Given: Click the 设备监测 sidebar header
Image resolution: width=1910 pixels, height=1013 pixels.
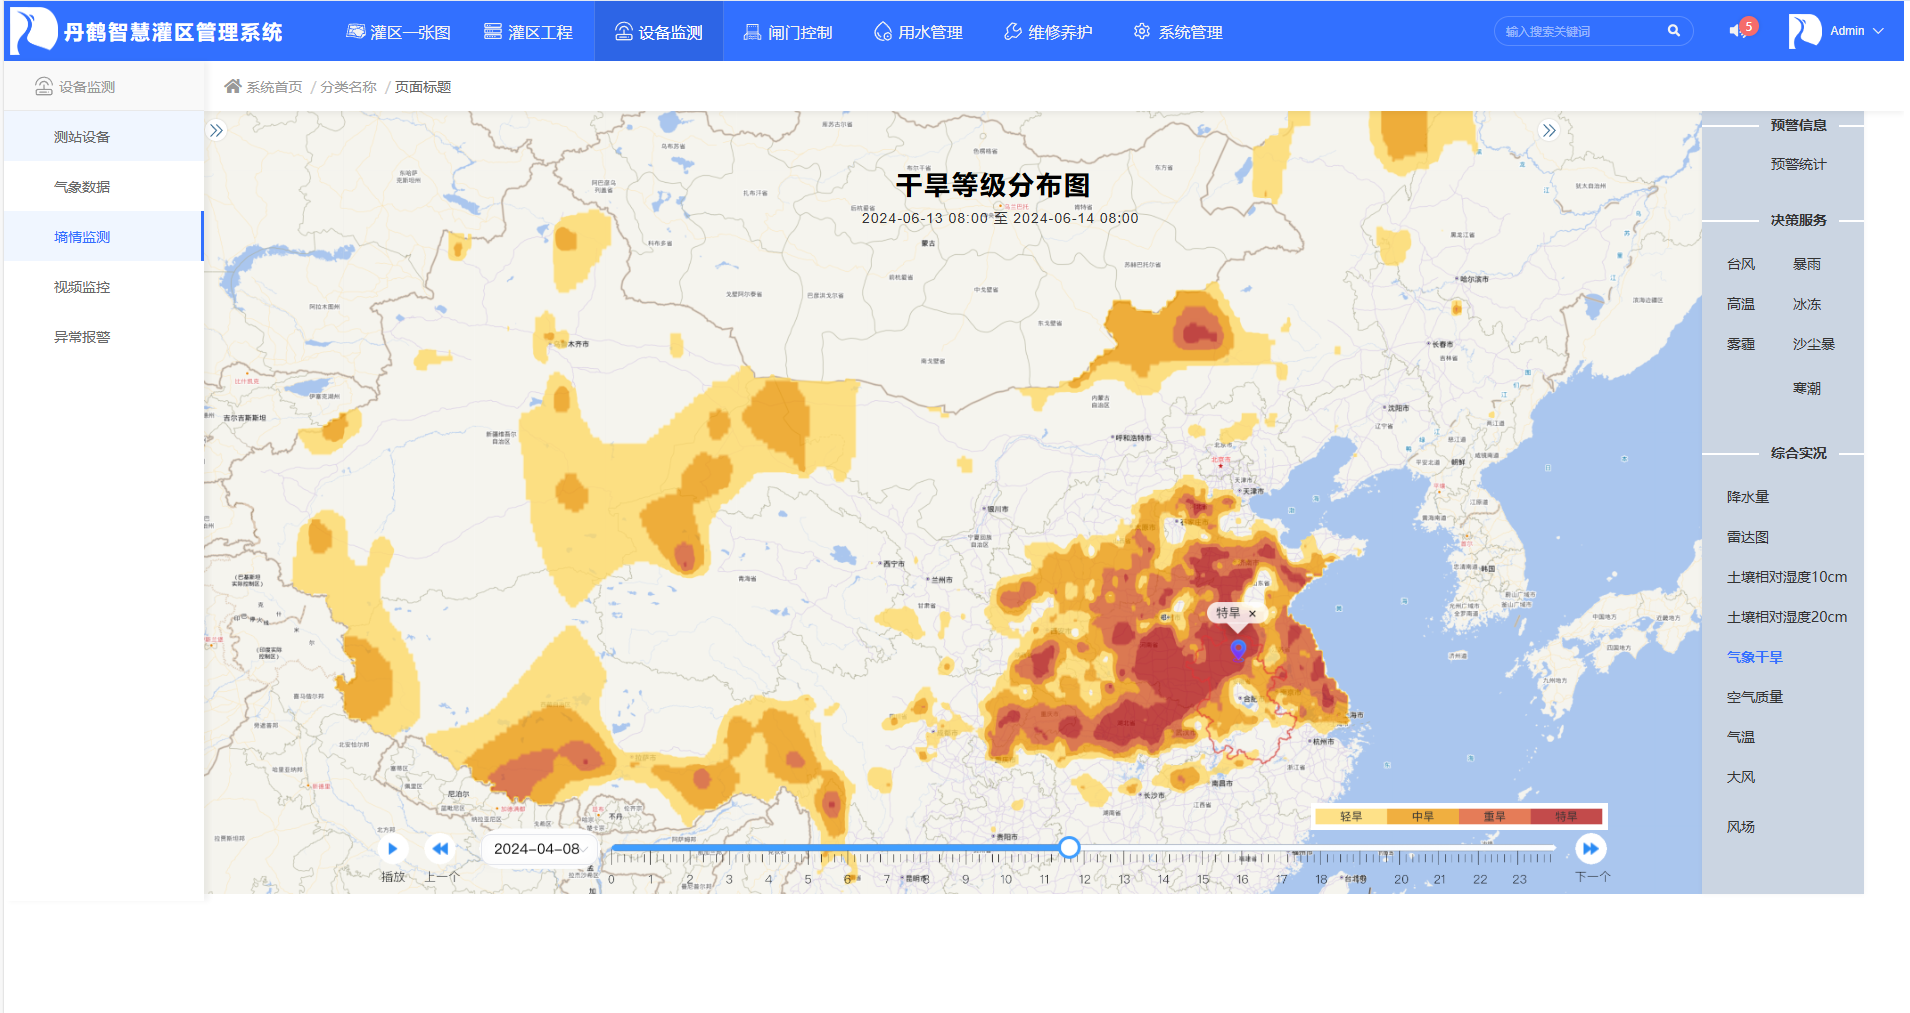Looking at the screenshot, I should [75, 87].
